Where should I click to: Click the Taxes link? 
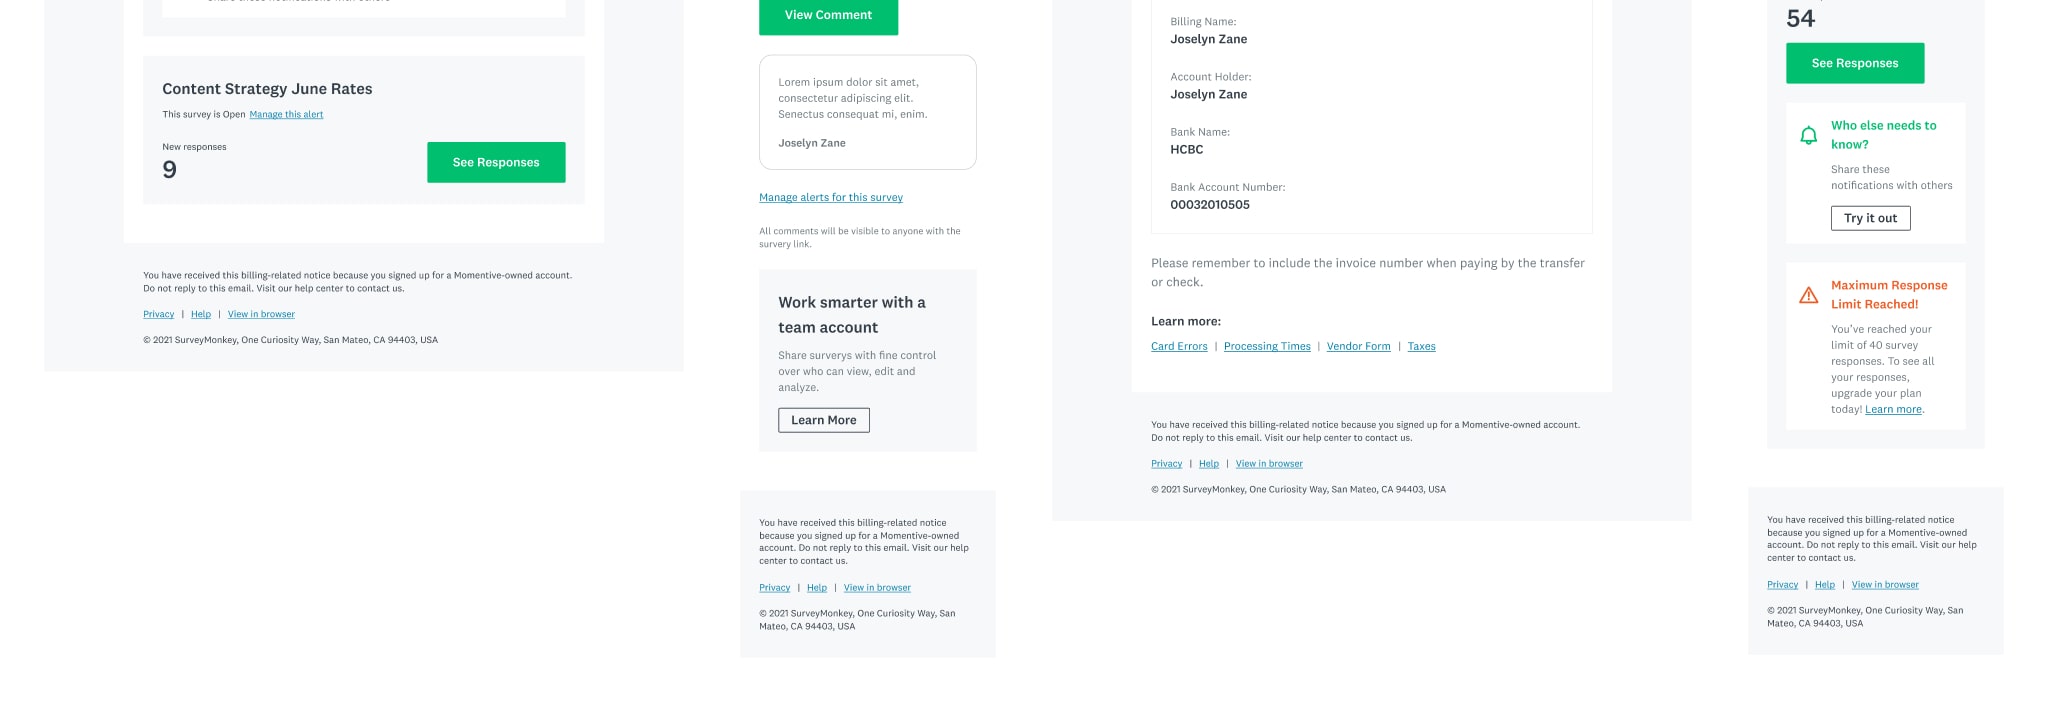[1421, 347]
